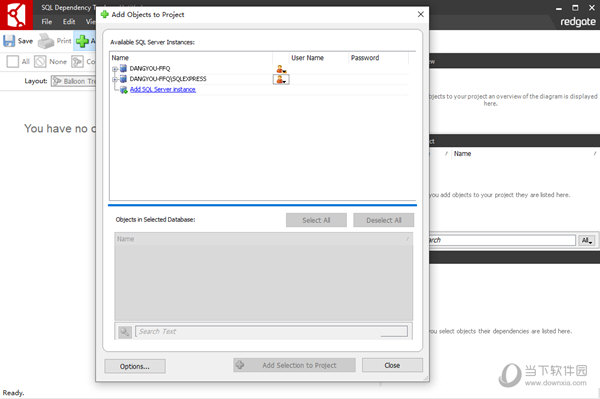600x399 pixels.
Task: Click the Save toolbar icon
Action: pyautogui.click(x=9, y=41)
